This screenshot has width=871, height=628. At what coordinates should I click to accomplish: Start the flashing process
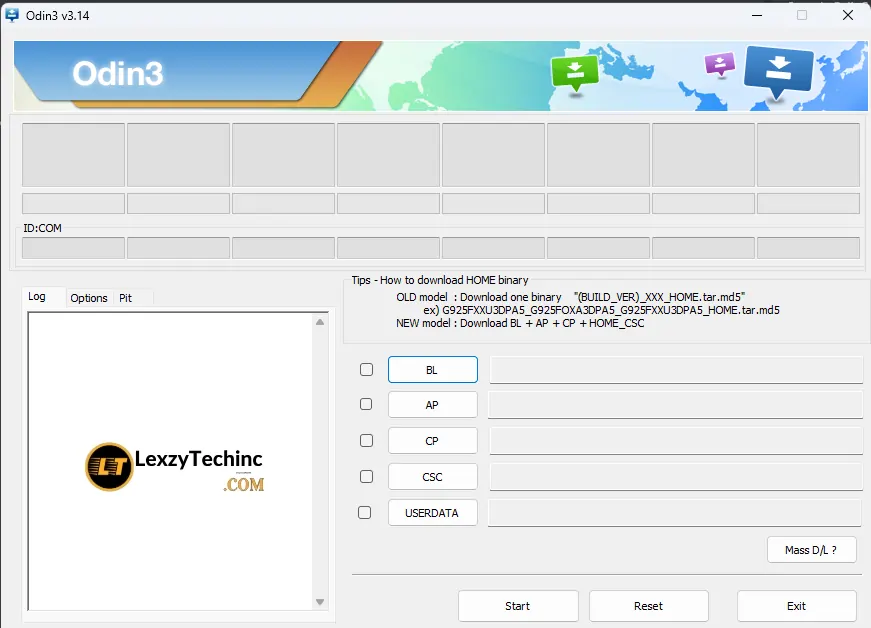tap(518, 606)
